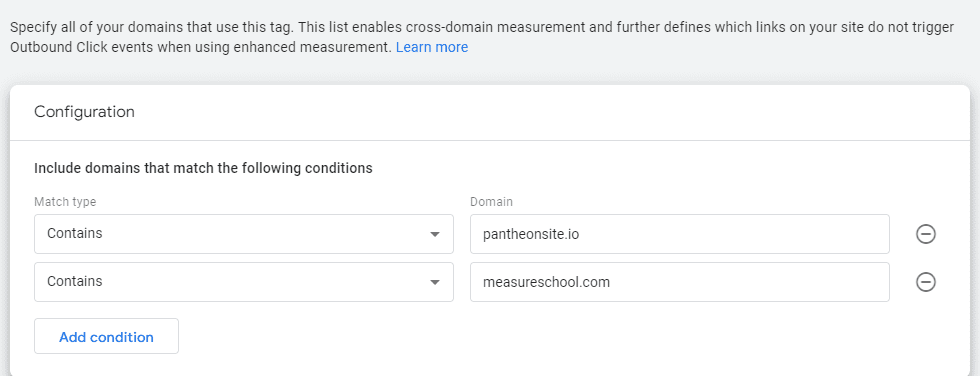
Task: Select the Contains text in the second row
Action: [74, 281]
